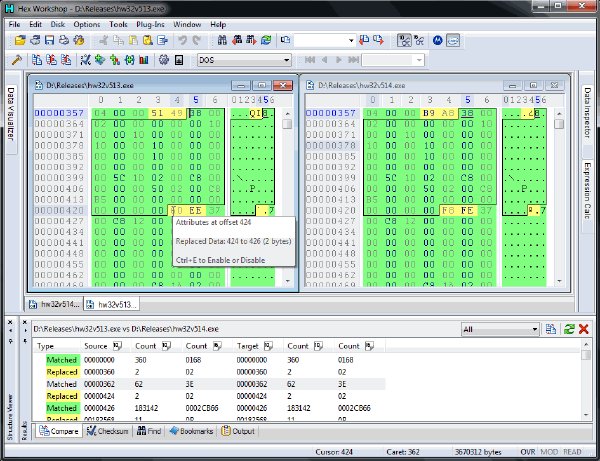Select the Compare results tab
Image resolution: width=600 pixels, height=461 pixels.
pyautogui.click(x=59, y=431)
